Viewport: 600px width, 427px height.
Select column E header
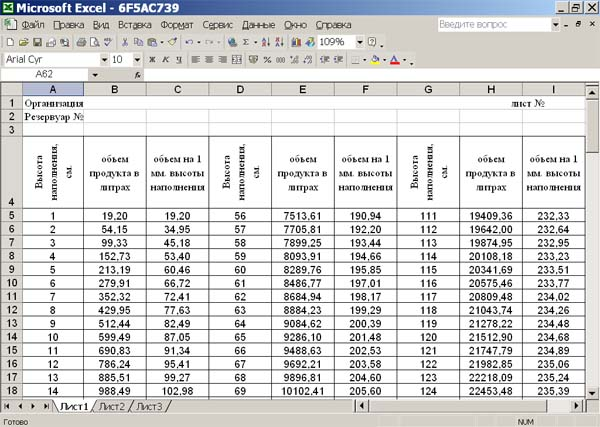[301, 89]
